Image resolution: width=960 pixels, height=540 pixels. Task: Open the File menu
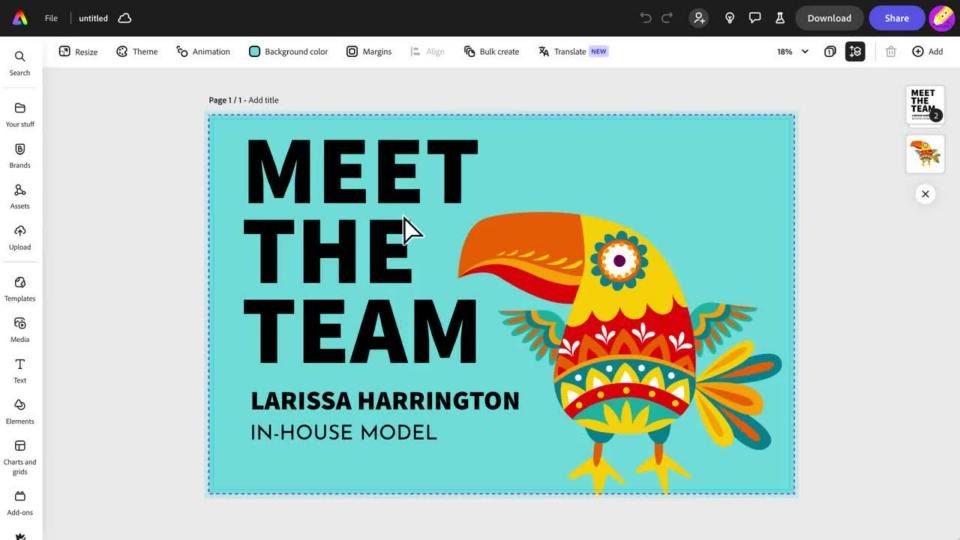click(x=51, y=18)
